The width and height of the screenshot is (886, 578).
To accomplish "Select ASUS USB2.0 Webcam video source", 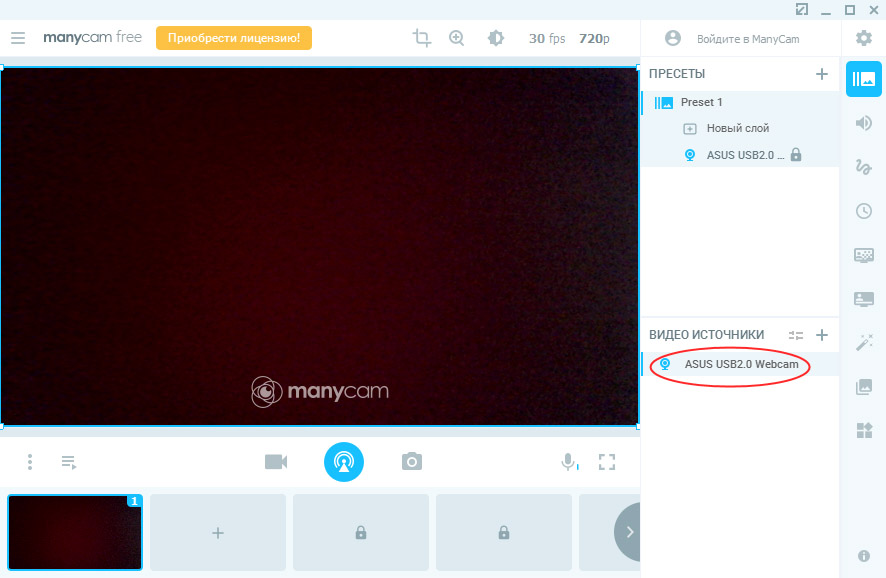I will 740,364.
